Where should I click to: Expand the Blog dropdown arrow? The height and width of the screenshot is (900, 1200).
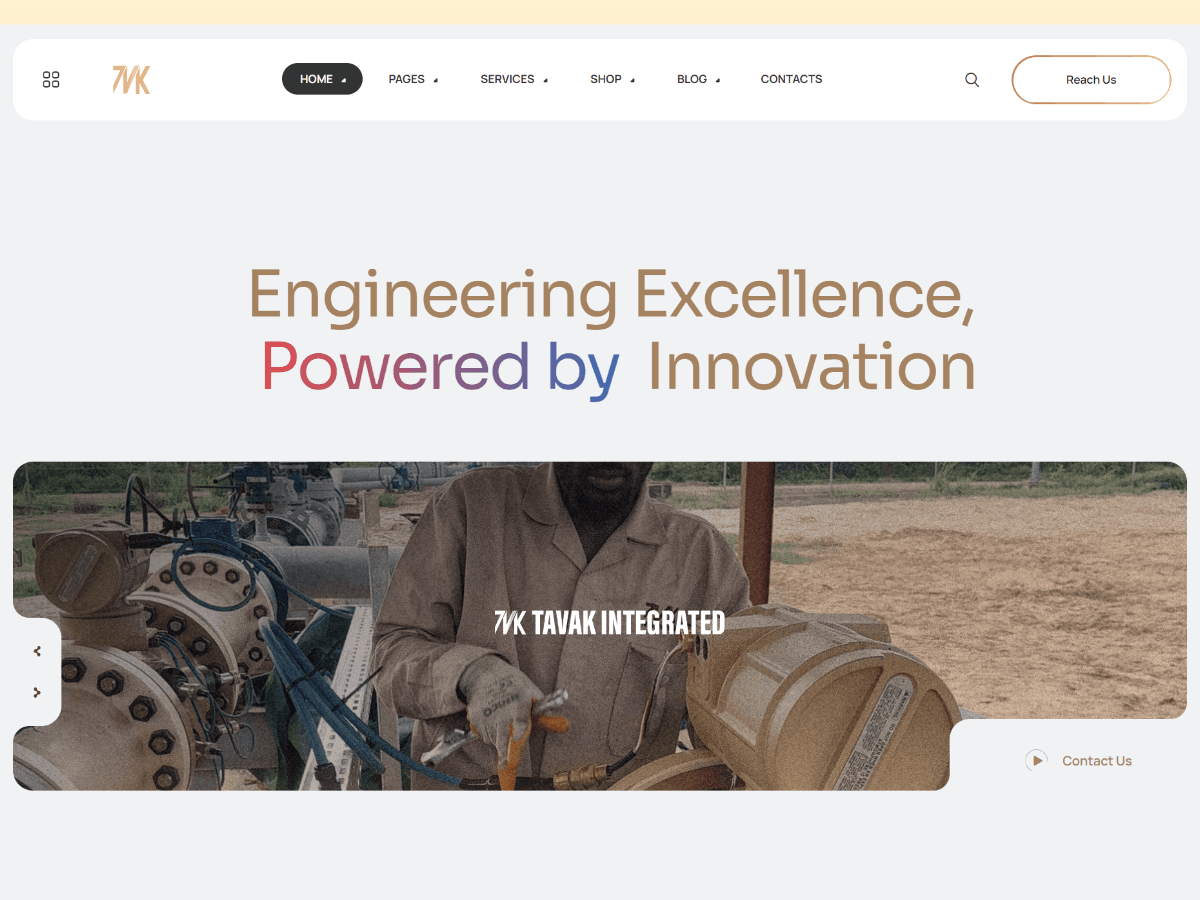(x=718, y=80)
